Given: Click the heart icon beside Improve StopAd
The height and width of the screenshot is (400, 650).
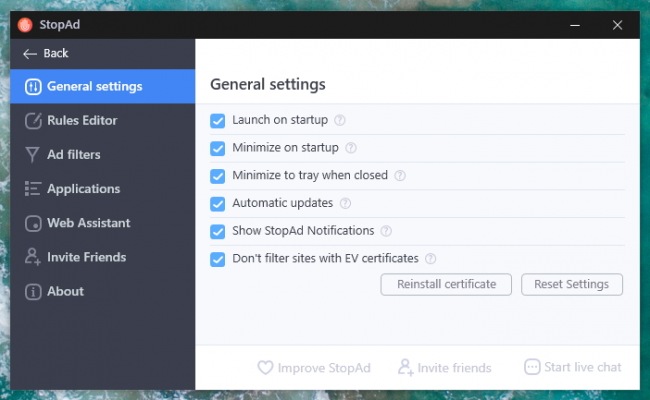Looking at the screenshot, I should point(265,367).
